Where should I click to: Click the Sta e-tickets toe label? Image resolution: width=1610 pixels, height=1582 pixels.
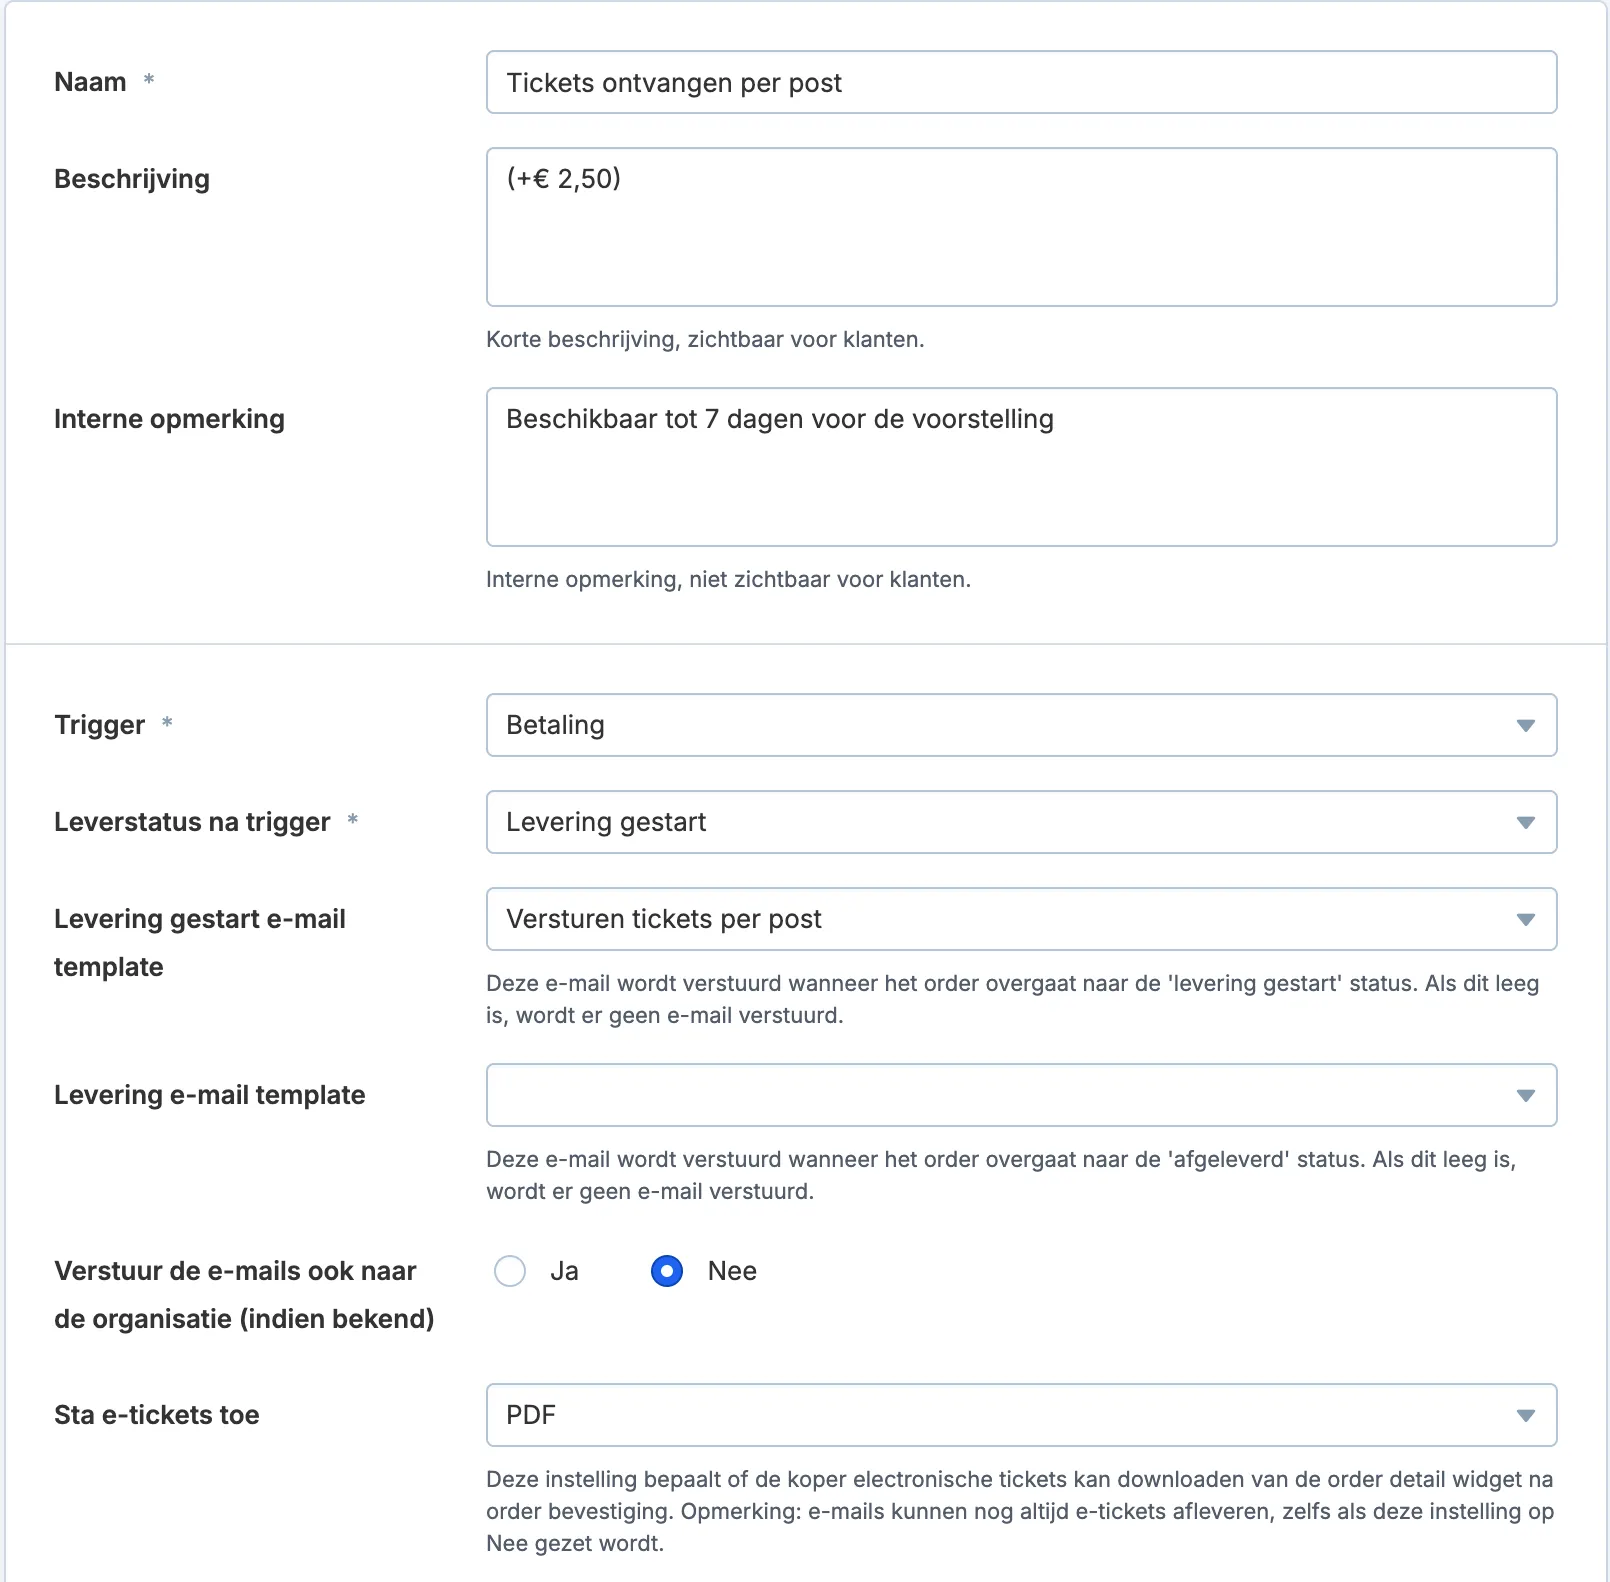pos(157,1415)
